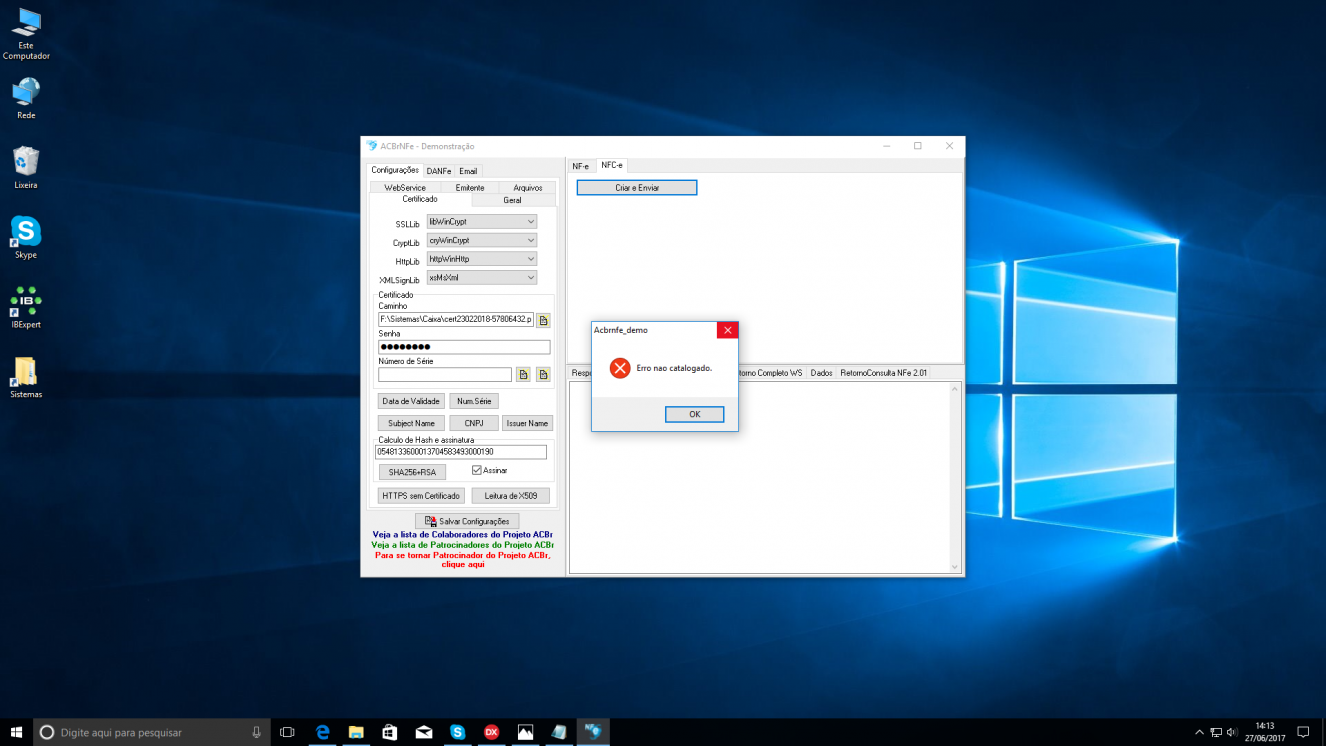Viewport: 1326px width, 746px height.
Task: Click the Windows Start button
Action: pos(16,732)
